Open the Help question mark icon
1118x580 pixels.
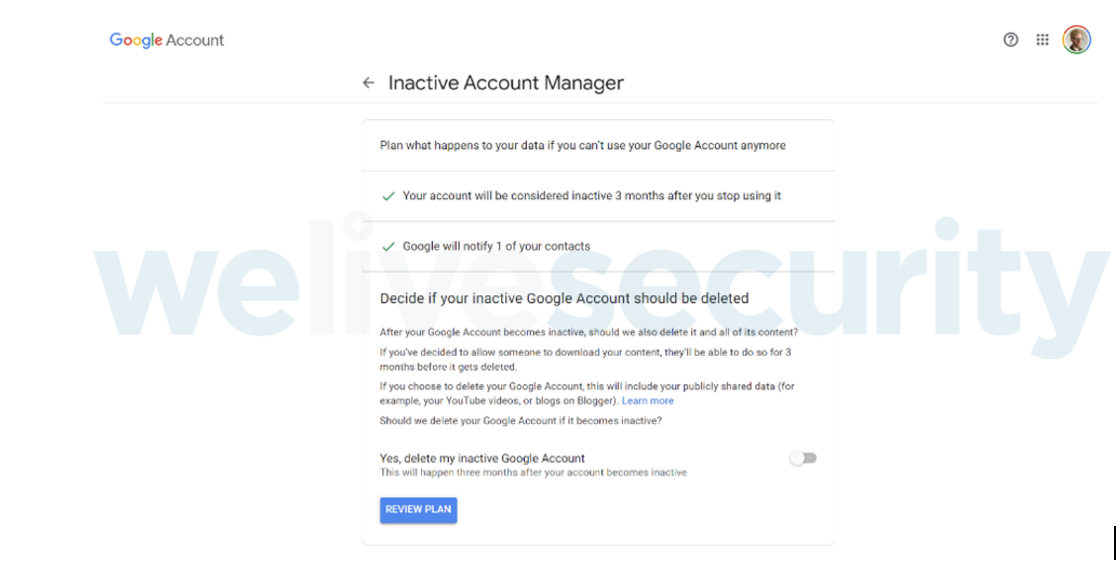click(1010, 40)
